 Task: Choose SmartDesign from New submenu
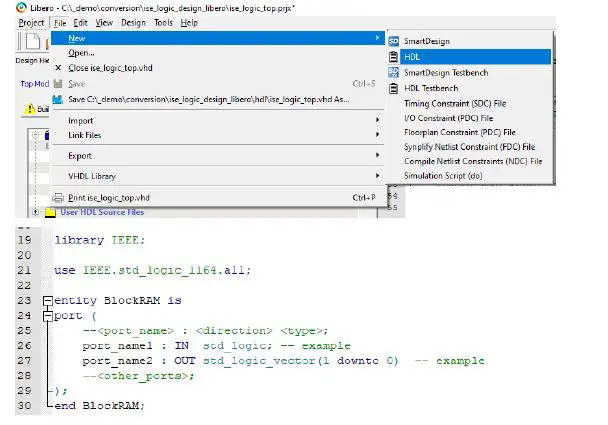(x=470, y=41)
